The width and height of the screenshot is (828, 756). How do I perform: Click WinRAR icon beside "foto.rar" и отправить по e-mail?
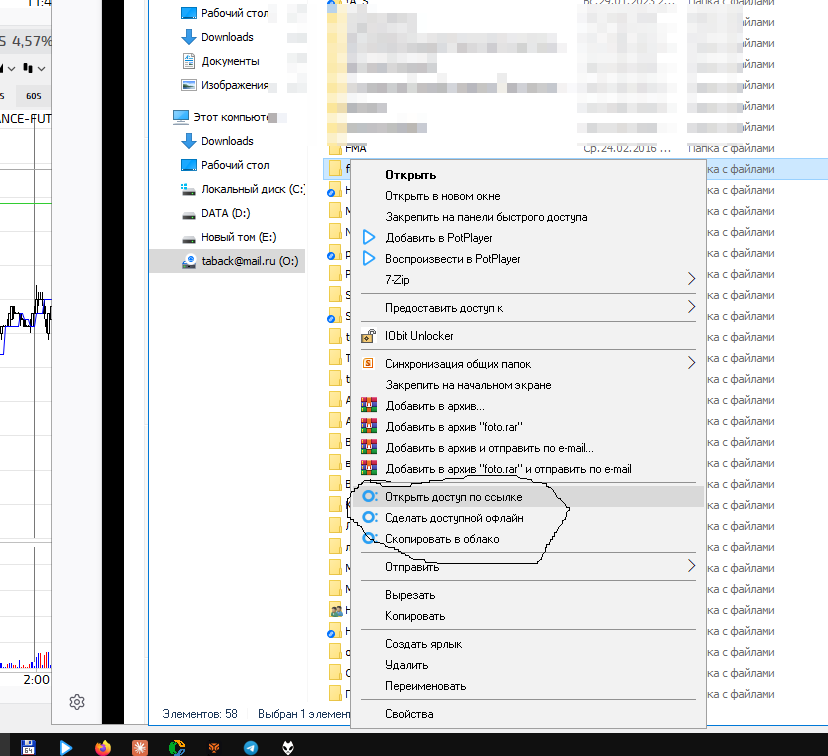tap(369, 468)
